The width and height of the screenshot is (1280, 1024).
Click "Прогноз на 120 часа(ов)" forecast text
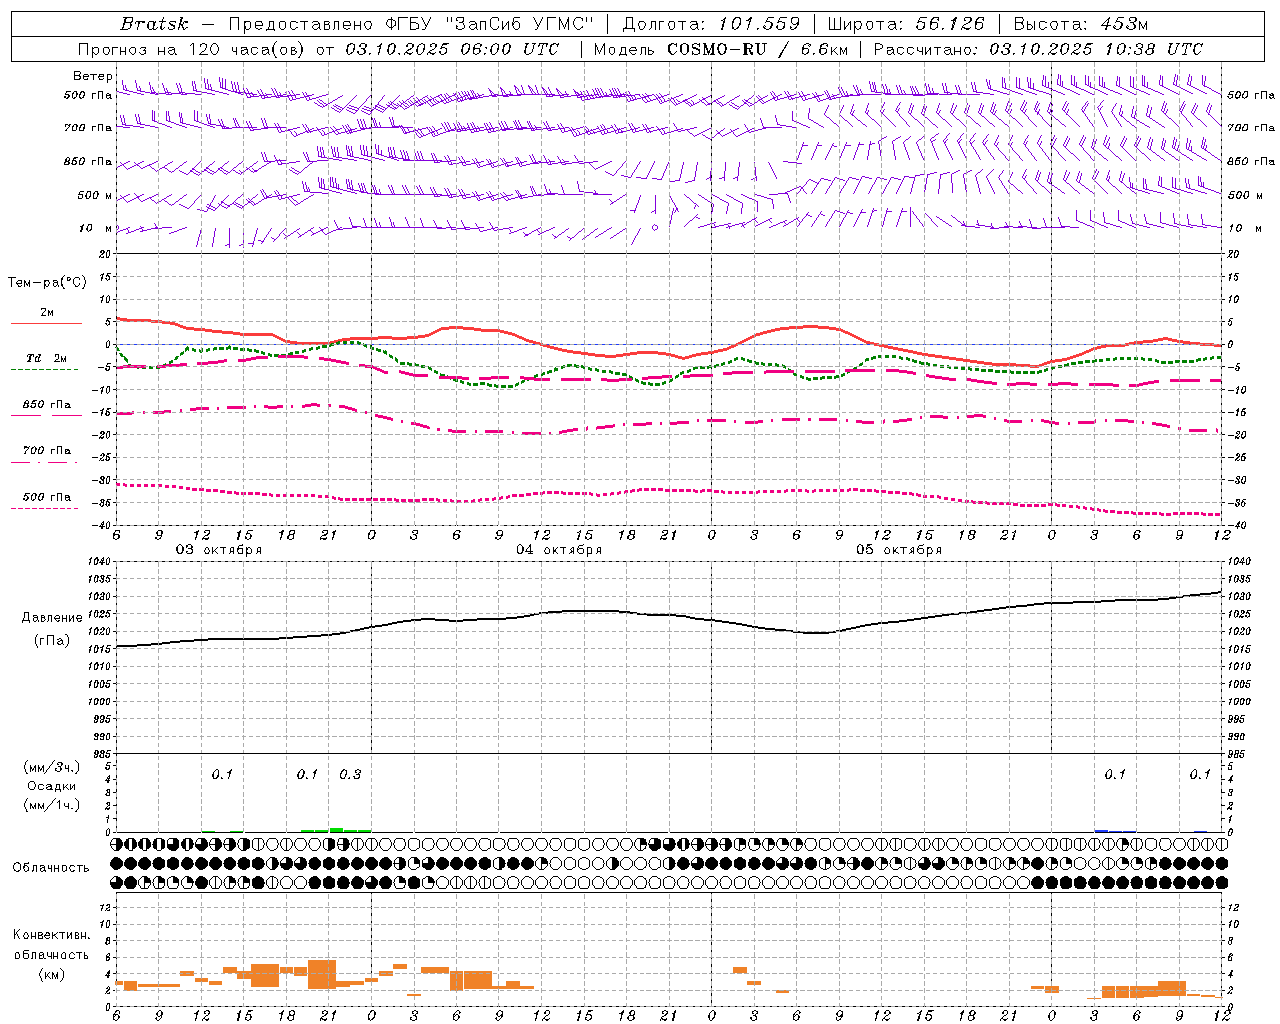[x=192, y=49]
